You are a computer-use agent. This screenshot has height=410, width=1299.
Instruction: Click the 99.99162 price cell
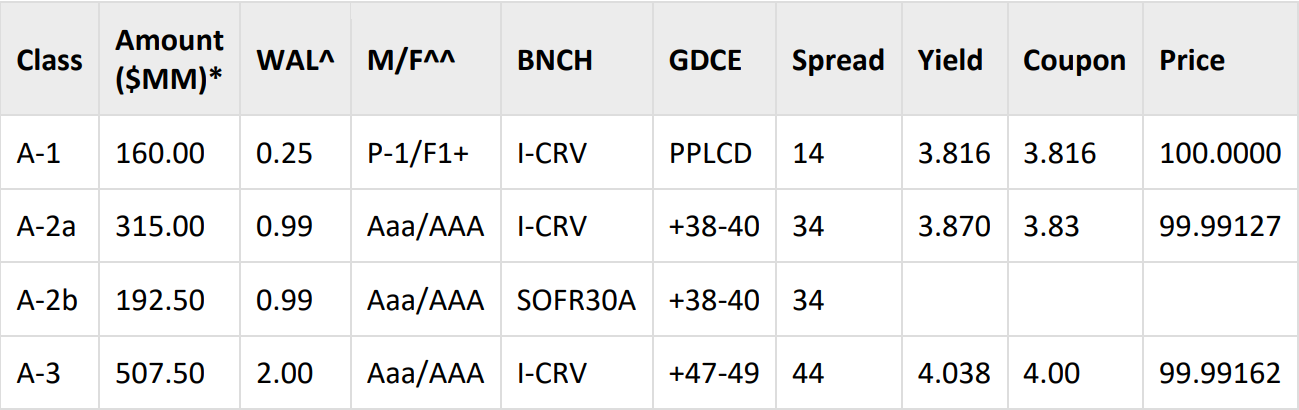click(x=1220, y=373)
